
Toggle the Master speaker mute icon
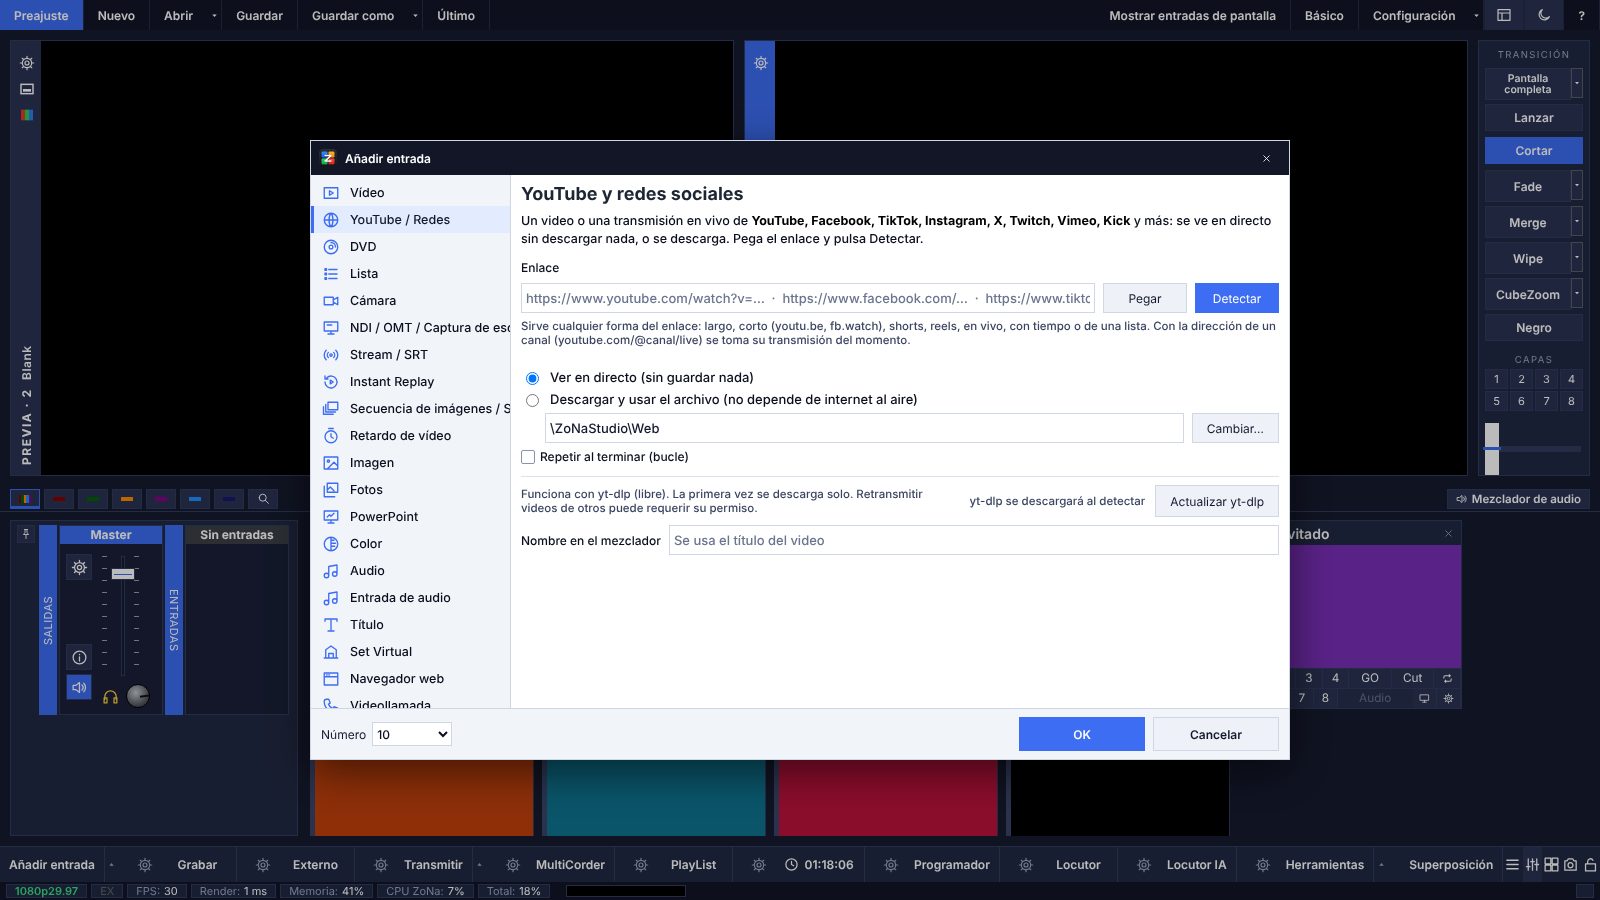[x=79, y=688]
